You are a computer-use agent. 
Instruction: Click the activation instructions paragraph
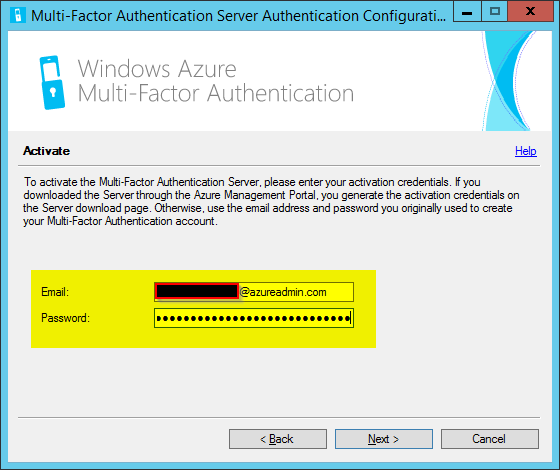point(271,201)
